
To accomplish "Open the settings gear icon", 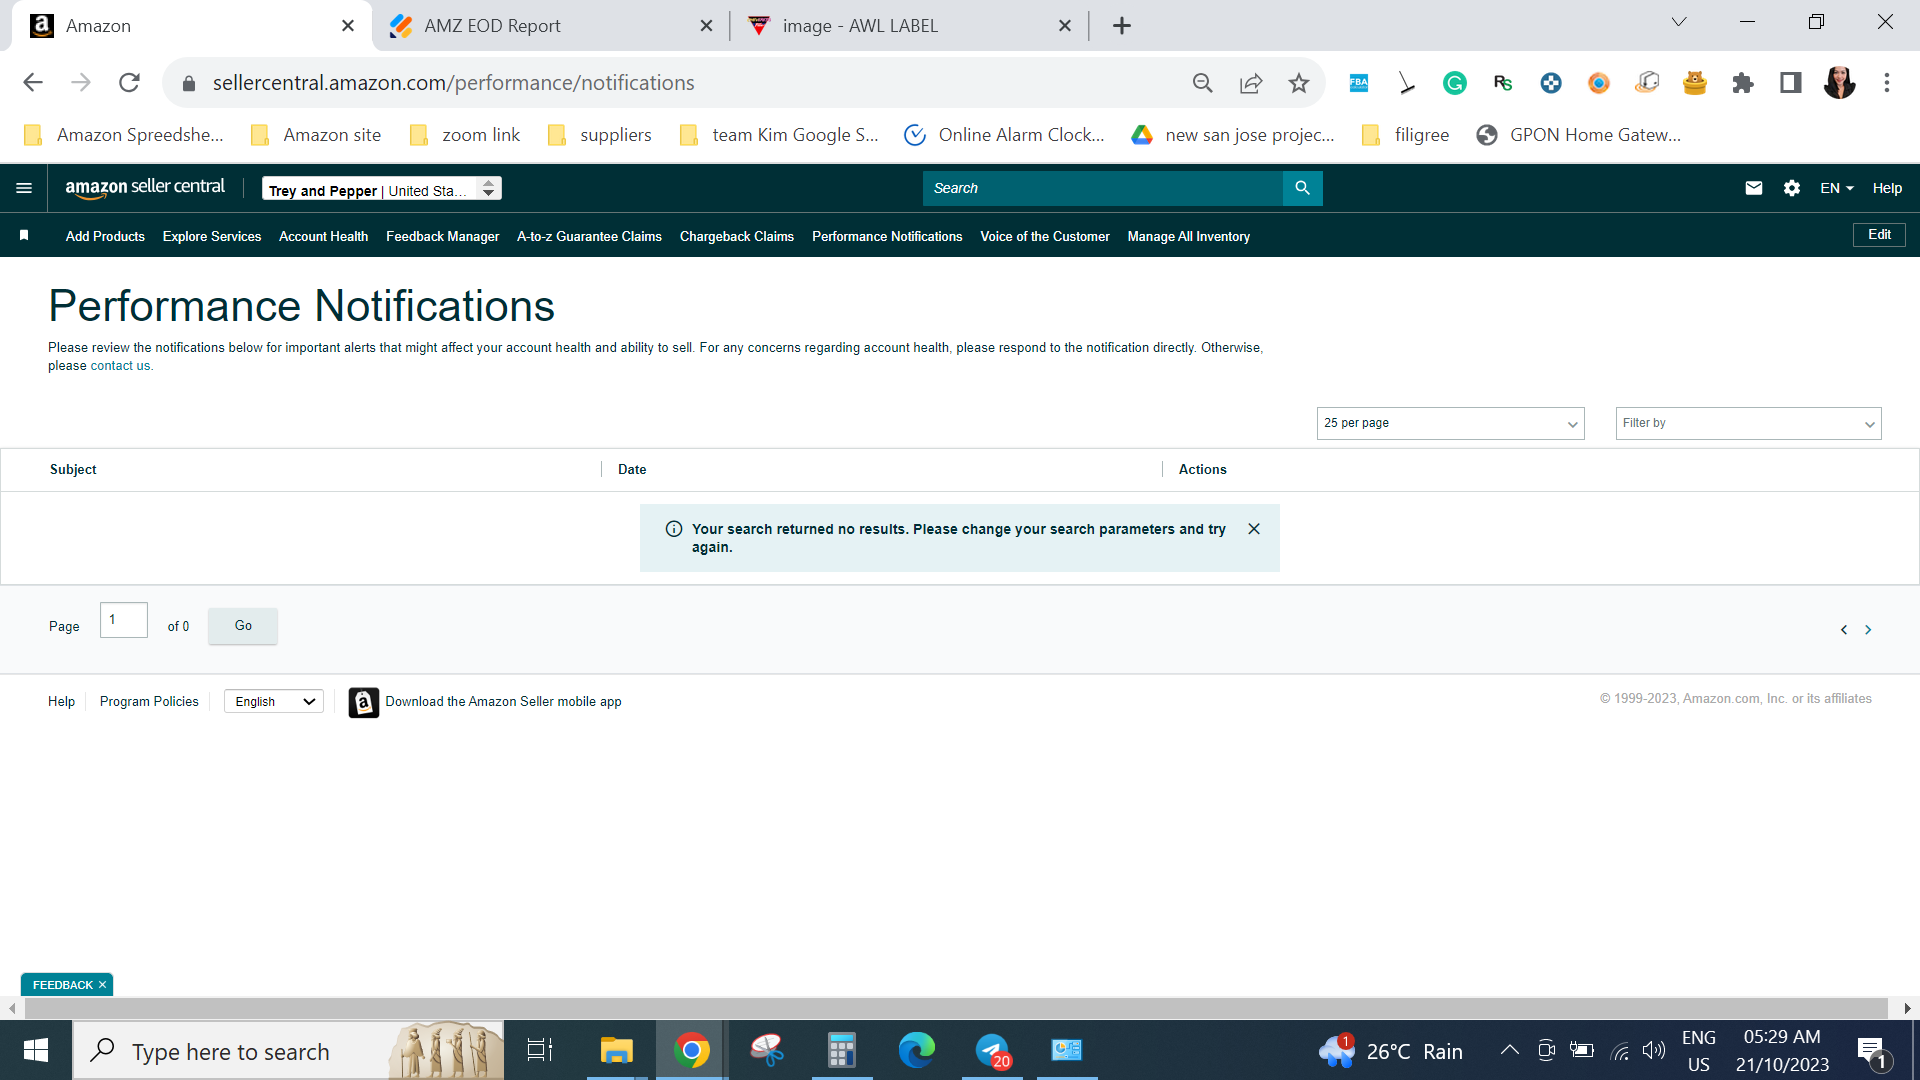I will [x=1792, y=188].
